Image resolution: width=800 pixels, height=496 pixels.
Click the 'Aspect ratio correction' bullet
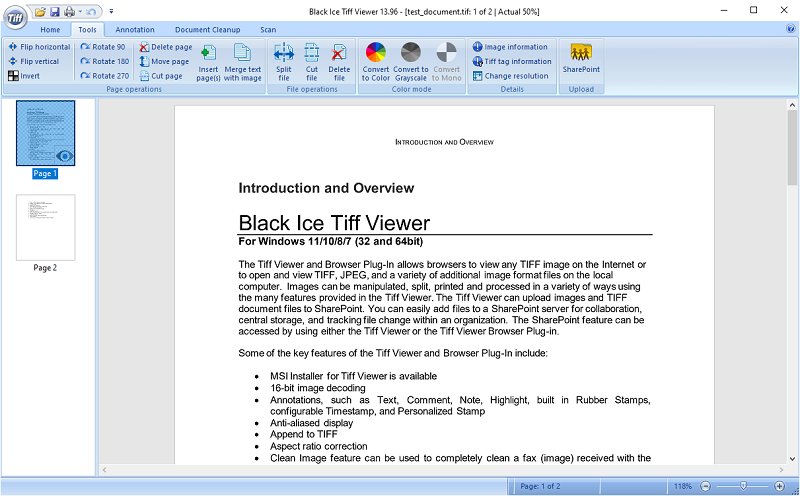(x=318, y=446)
